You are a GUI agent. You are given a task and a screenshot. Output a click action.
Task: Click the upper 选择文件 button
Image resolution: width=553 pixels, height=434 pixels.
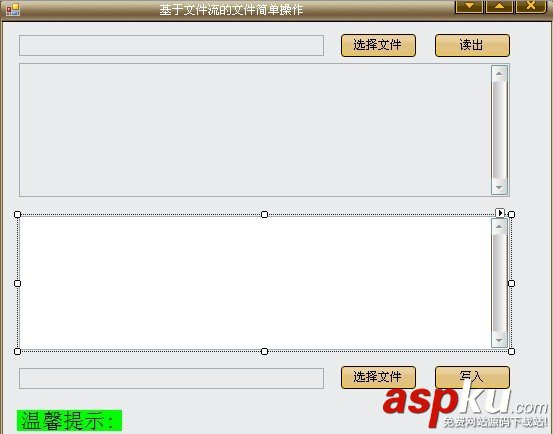378,45
